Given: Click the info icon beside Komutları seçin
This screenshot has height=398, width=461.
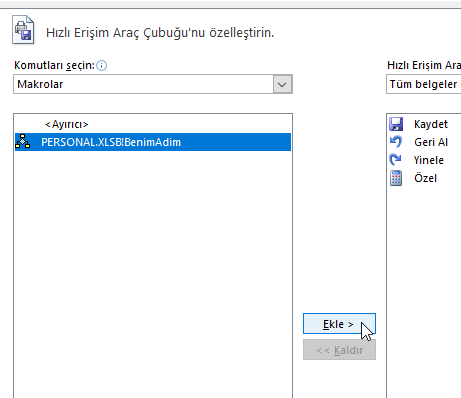Looking at the screenshot, I should [101, 66].
